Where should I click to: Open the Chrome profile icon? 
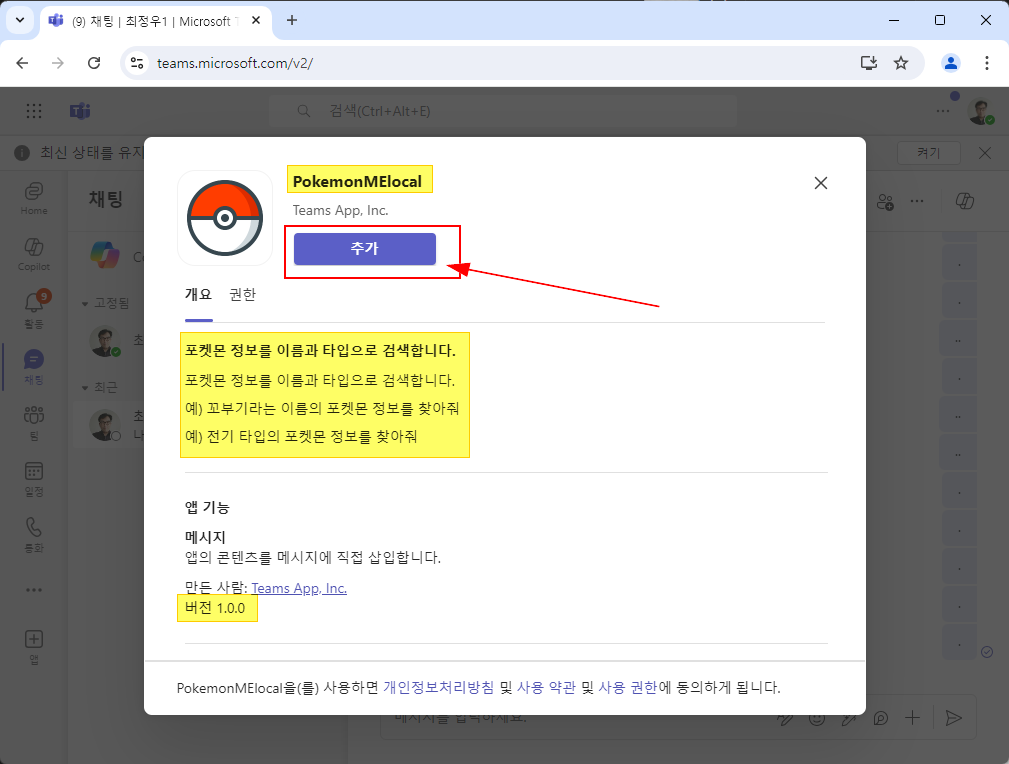click(x=950, y=63)
